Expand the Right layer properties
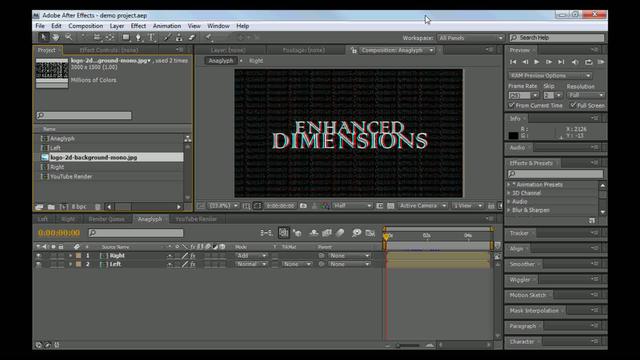The width and height of the screenshot is (640, 360). [x=71, y=256]
